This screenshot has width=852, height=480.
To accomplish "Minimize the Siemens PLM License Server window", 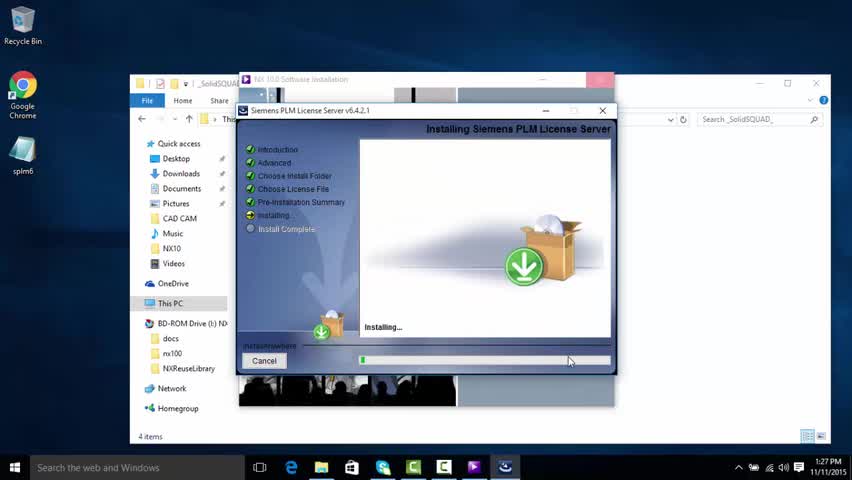I will [x=546, y=110].
